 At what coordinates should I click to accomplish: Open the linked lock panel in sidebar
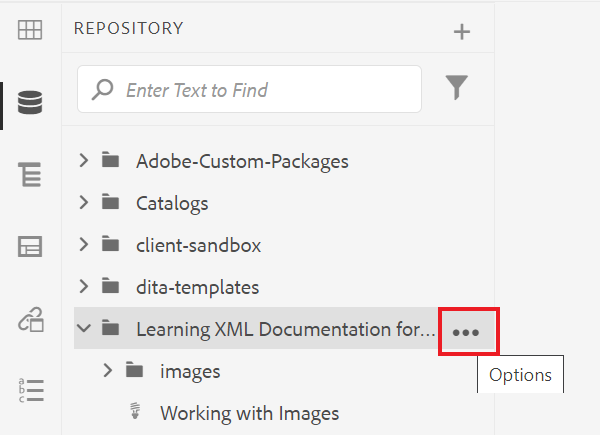click(x=30, y=319)
